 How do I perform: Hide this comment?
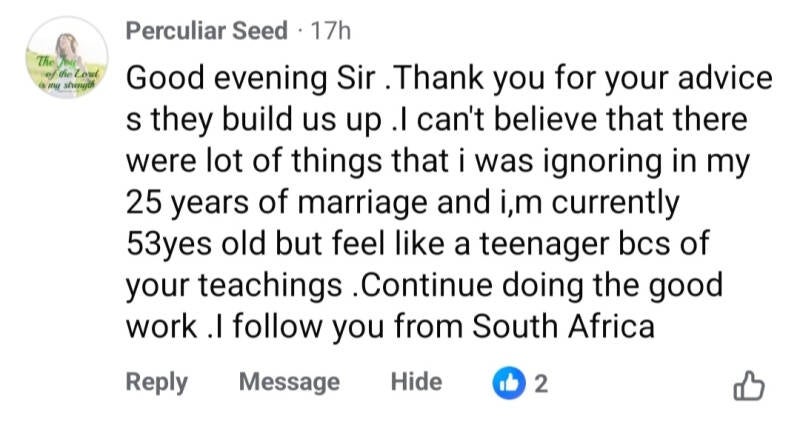[x=416, y=382]
